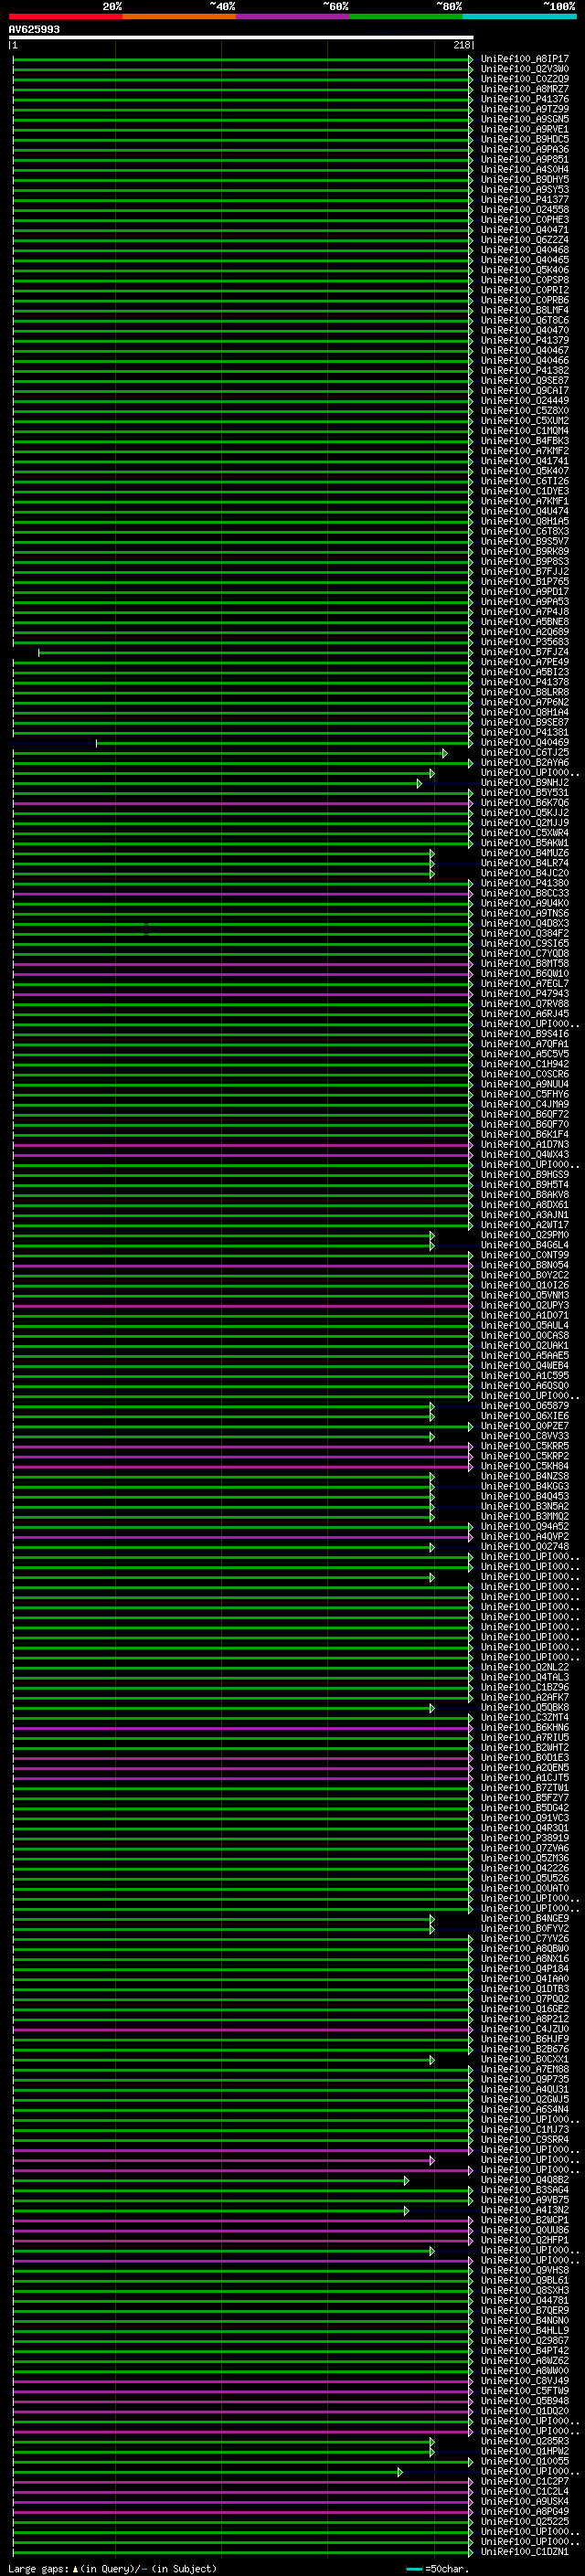Click label UniRef100_P47943

524,994
